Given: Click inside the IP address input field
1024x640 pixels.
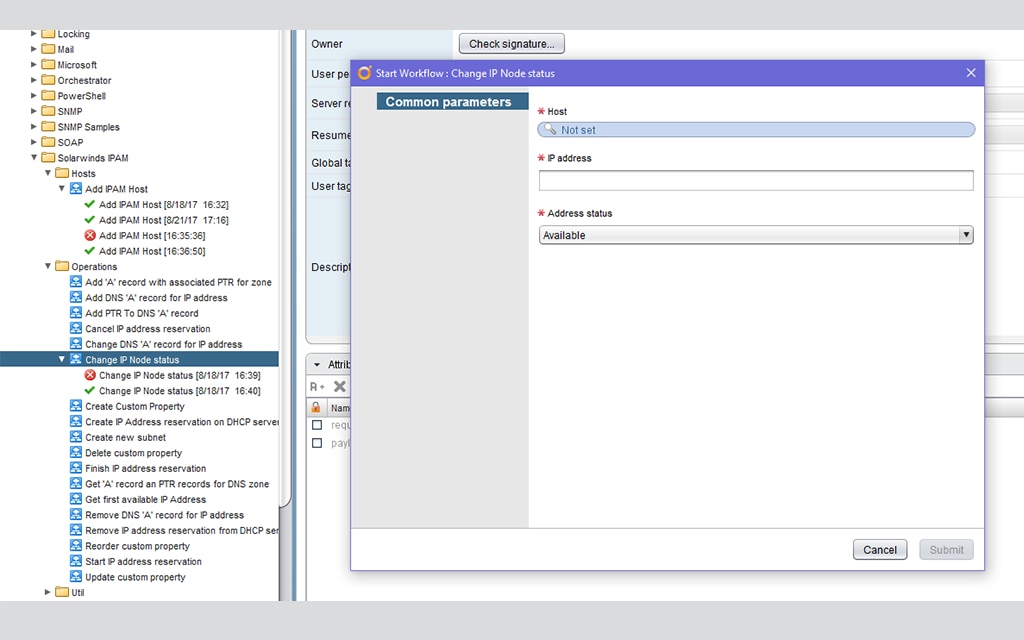Looking at the screenshot, I should tap(756, 180).
